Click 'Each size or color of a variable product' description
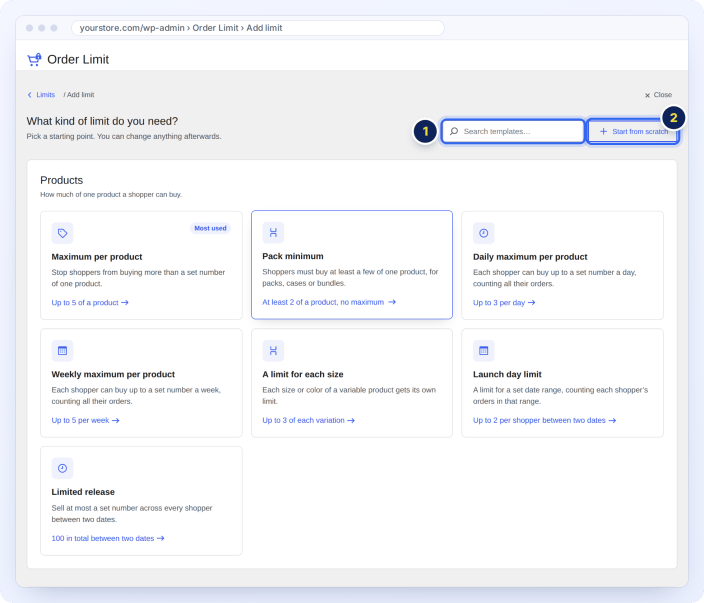This screenshot has height=603, width=704. click(349, 396)
